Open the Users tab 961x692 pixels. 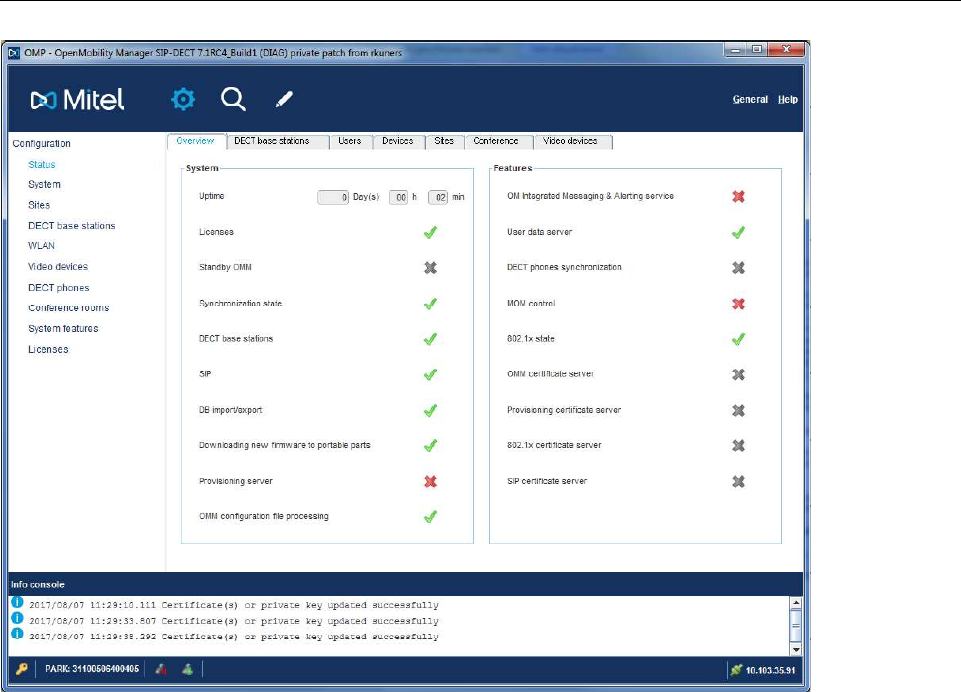[x=351, y=141]
